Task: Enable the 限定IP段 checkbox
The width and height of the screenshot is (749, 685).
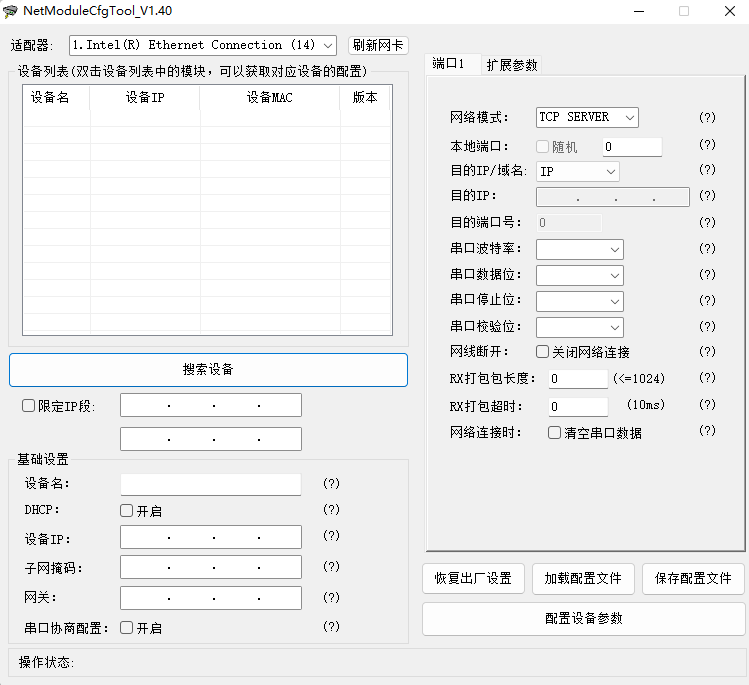Action: pyautogui.click(x=29, y=406)
